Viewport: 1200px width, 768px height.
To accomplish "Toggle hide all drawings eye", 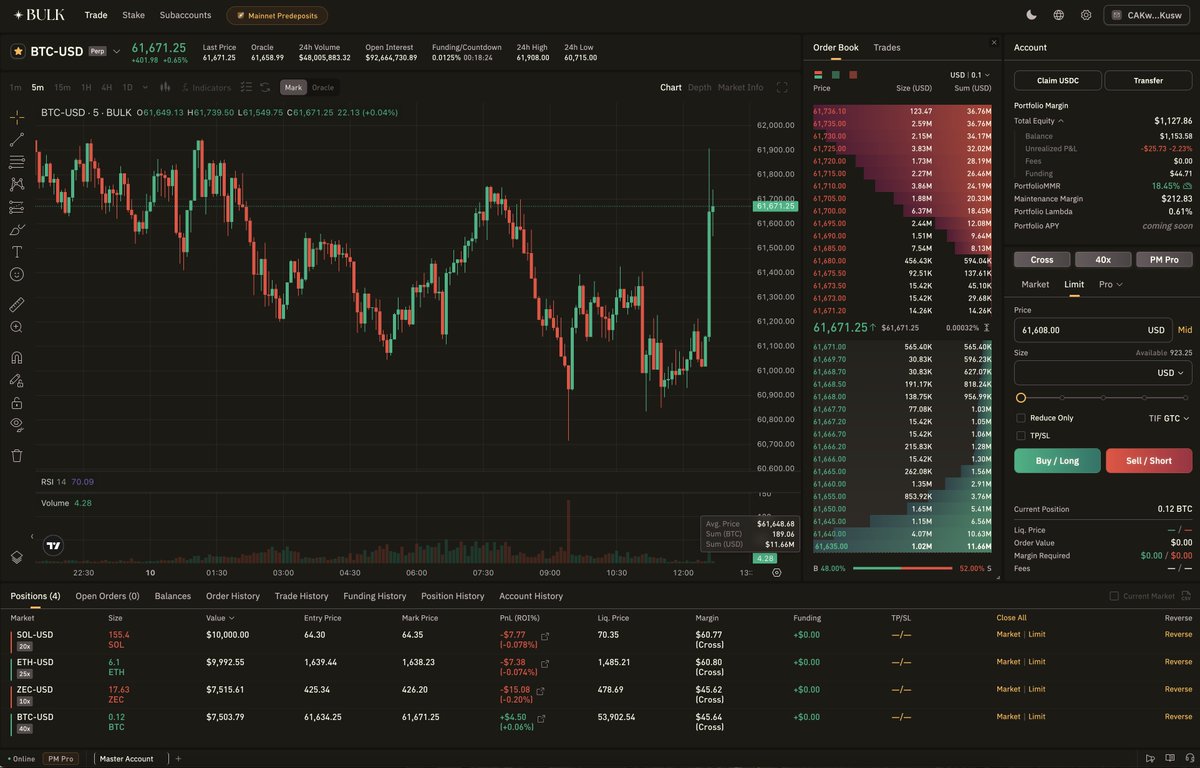I will pos(16,425).
